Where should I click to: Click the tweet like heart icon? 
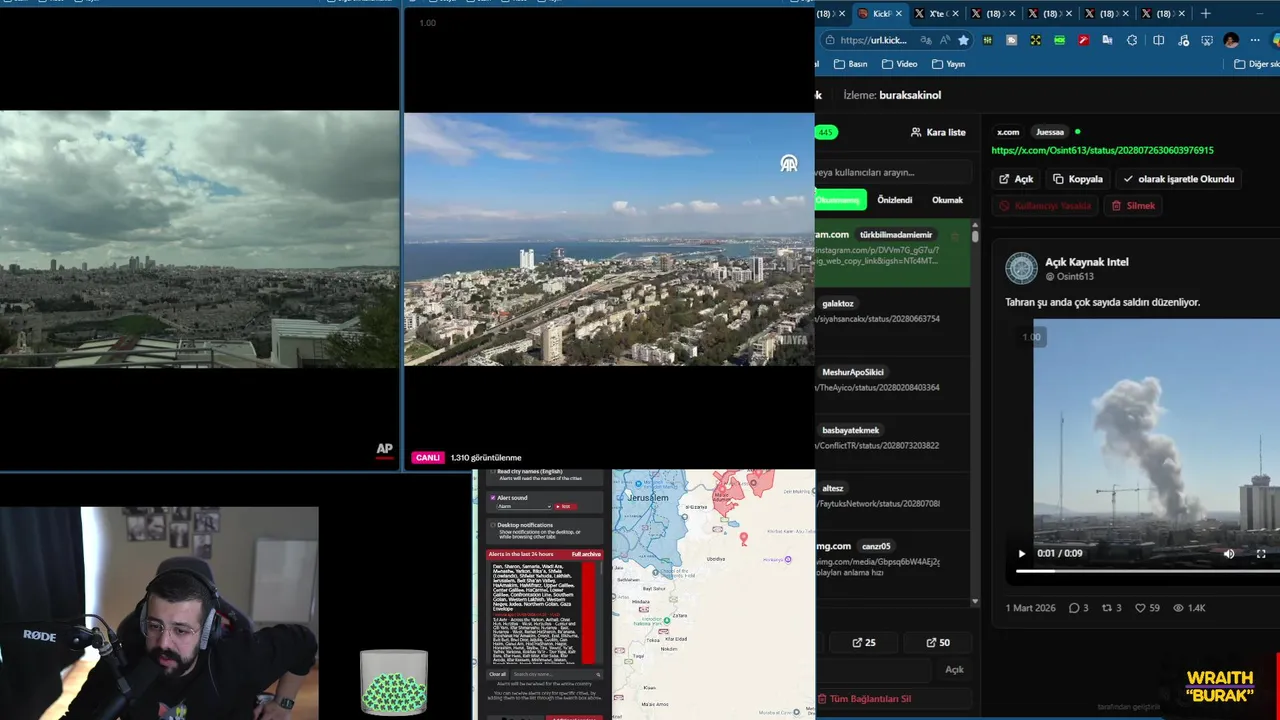click(x=1140, y=608)
